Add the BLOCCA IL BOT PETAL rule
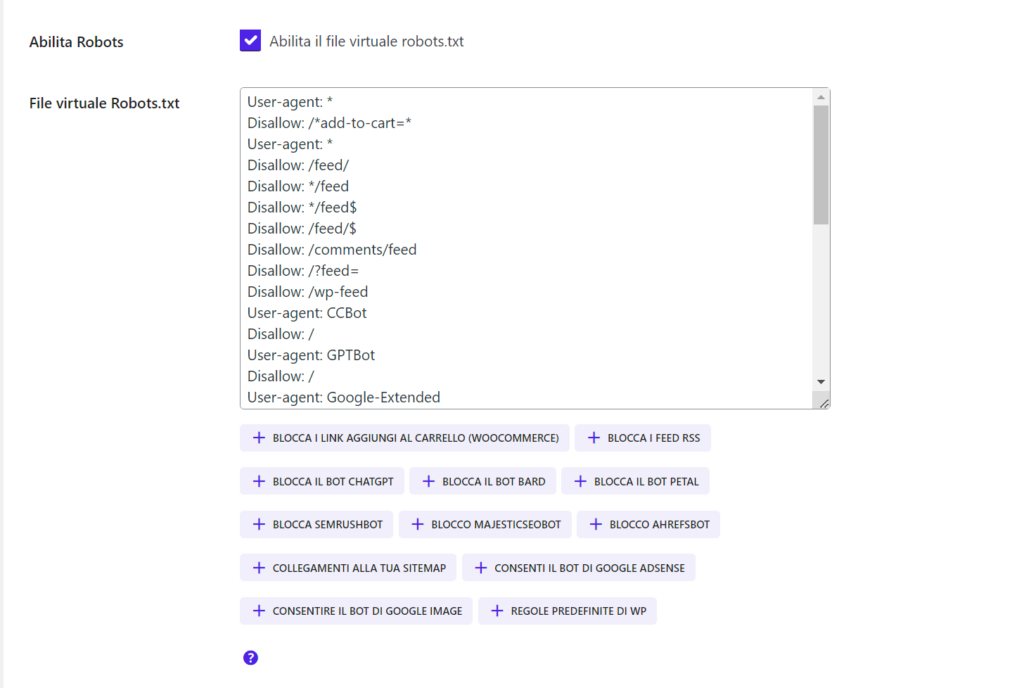This screenshot has width=1024, height=688. 636,481
